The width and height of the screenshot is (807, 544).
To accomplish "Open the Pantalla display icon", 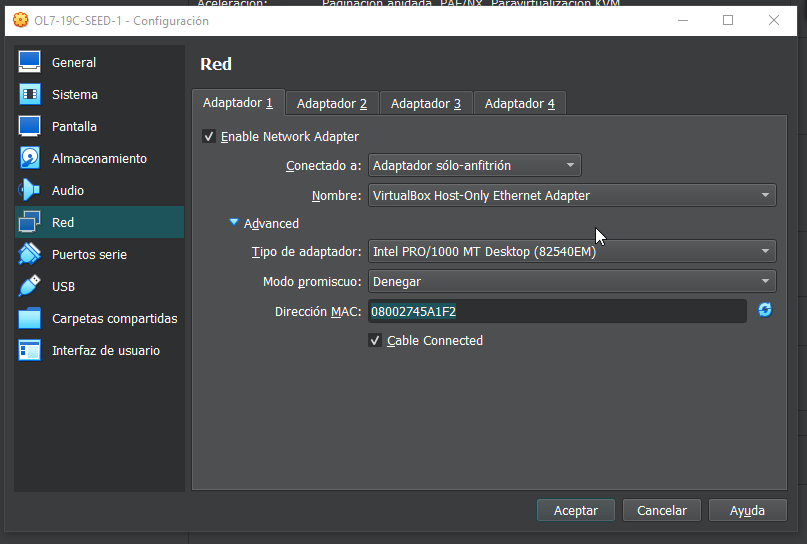I will (x=30, y=126).
